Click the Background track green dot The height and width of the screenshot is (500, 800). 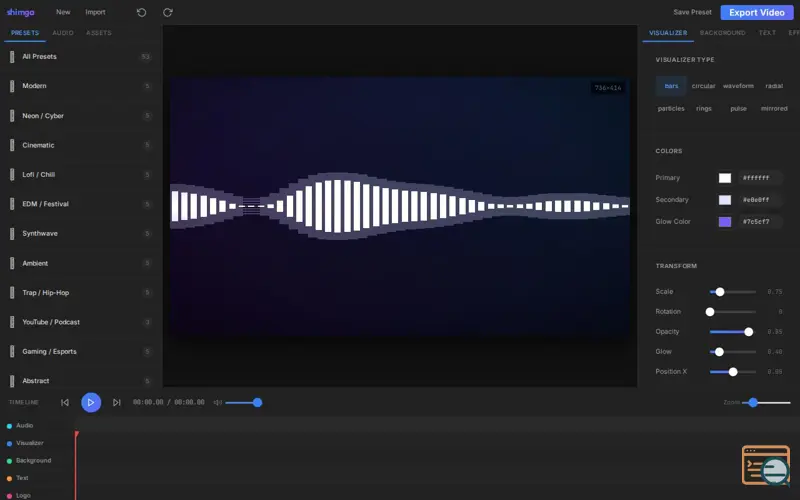pos(9,461)
